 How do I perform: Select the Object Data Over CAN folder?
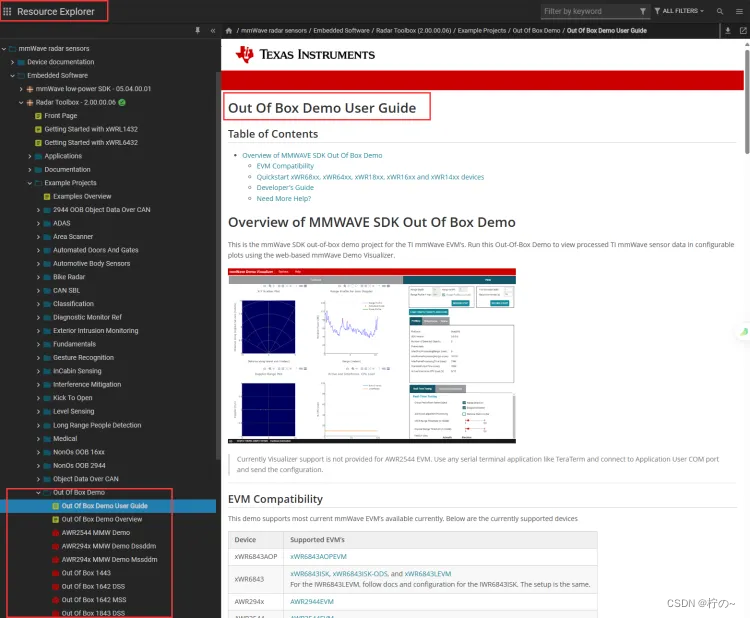86,479
